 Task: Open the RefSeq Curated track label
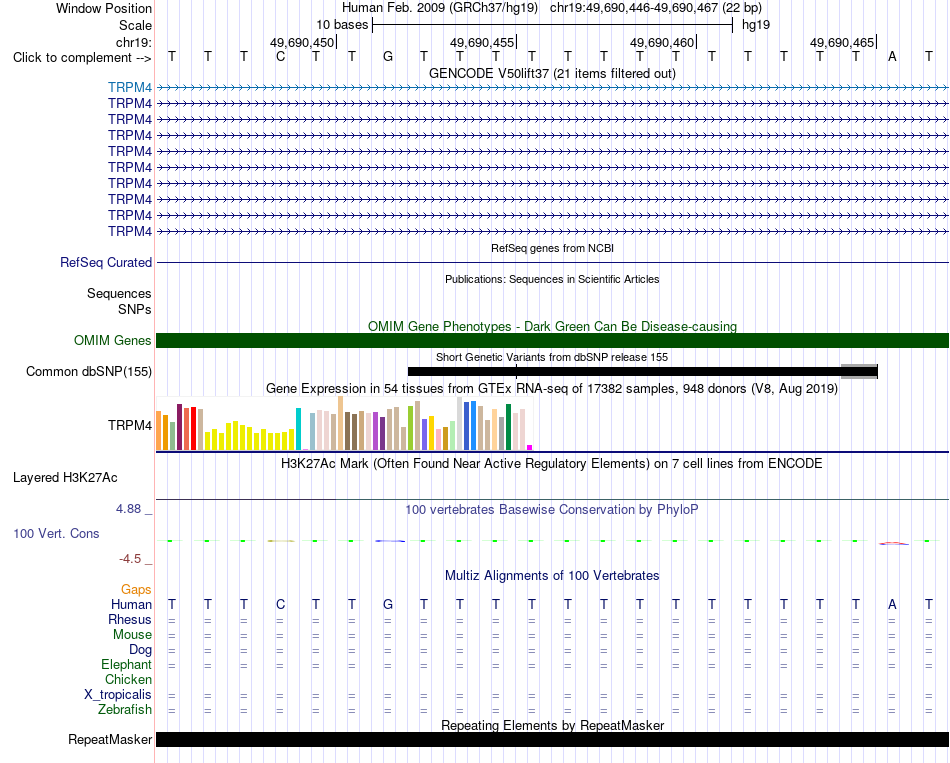coord(105,262)
